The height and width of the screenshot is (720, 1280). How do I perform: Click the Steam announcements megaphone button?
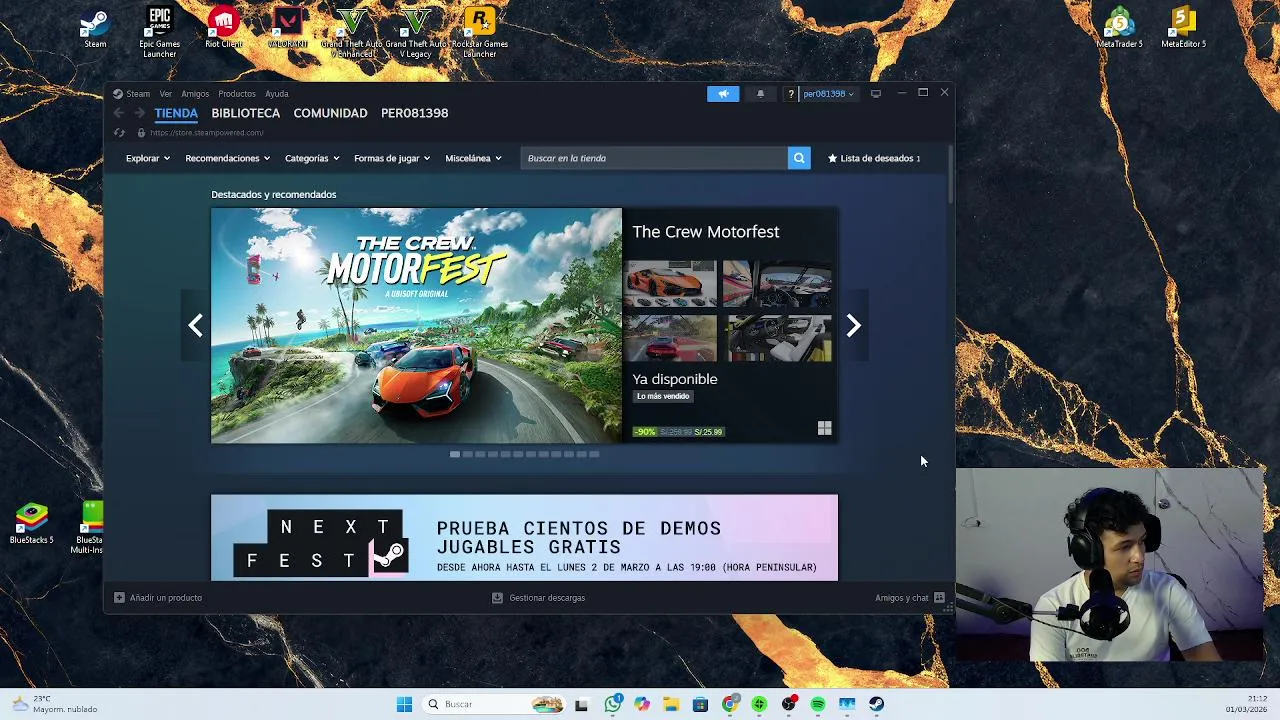pos(723,94)
